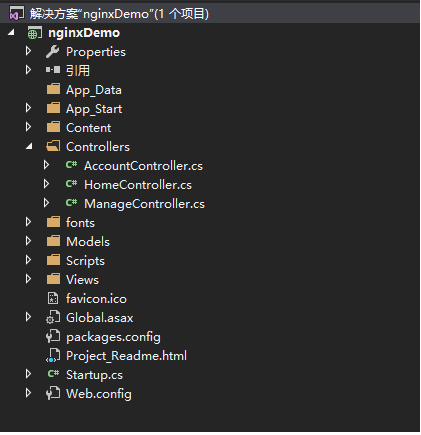Select the 引用 label
Screen dimensions: 421x435
(78, 71)
